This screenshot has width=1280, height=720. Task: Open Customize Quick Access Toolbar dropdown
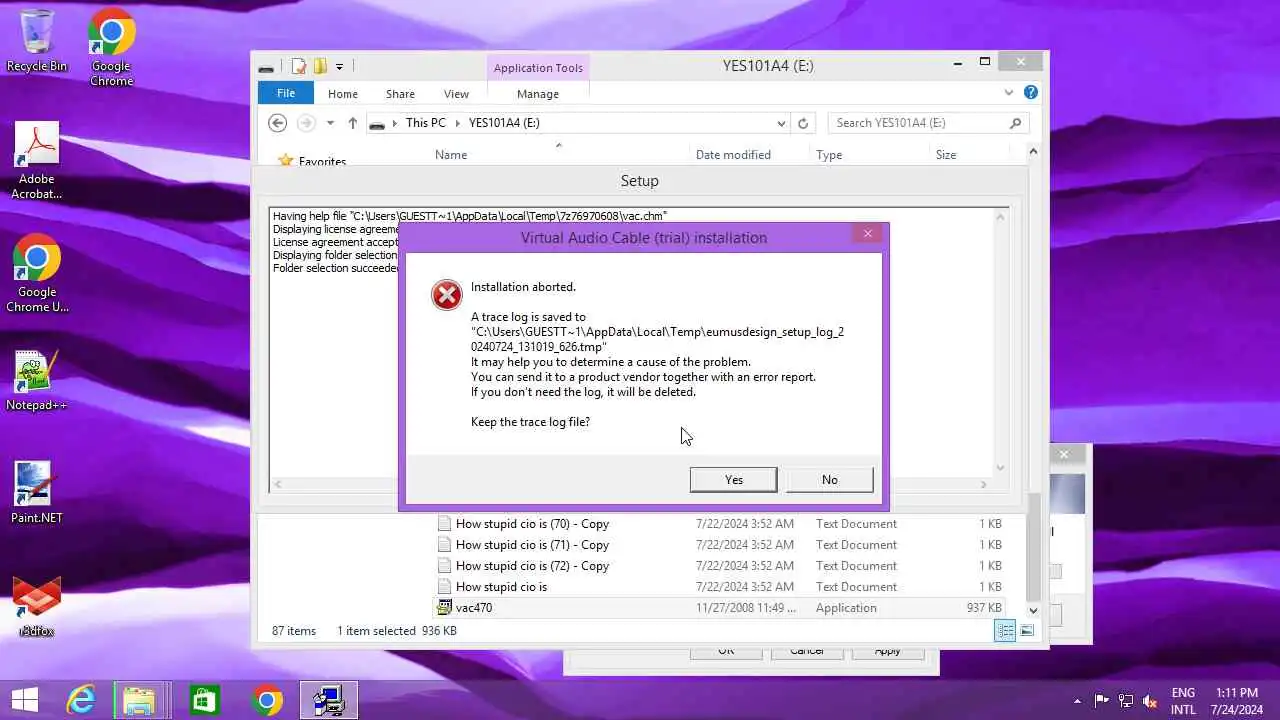pyautogui.click(x=339, y=67)
